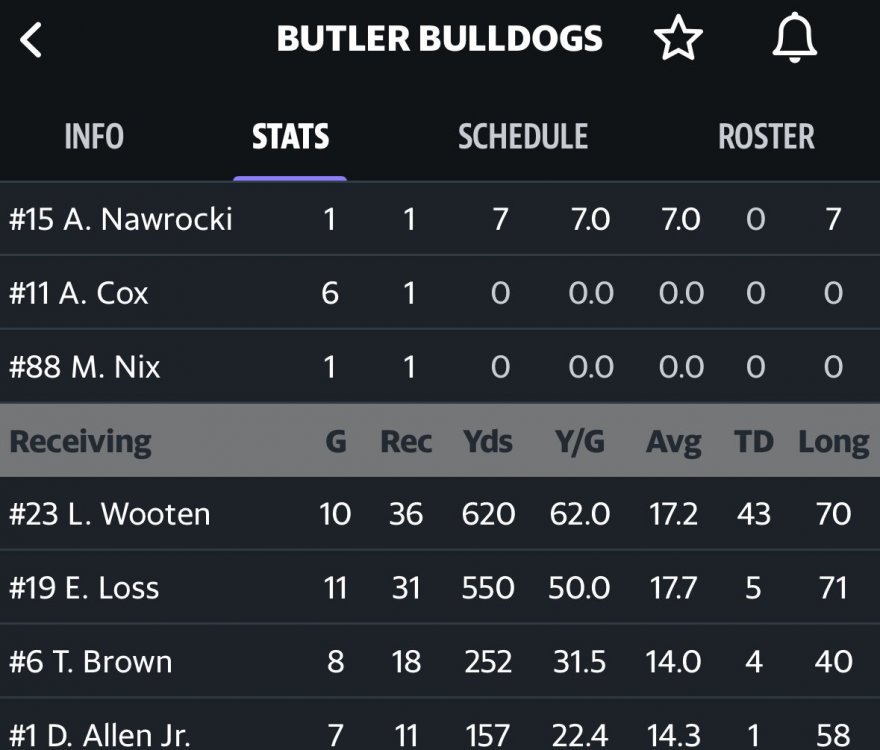Open player #19 E. Loss
Viewport: 880px width, 750px height.
(84, 588)
